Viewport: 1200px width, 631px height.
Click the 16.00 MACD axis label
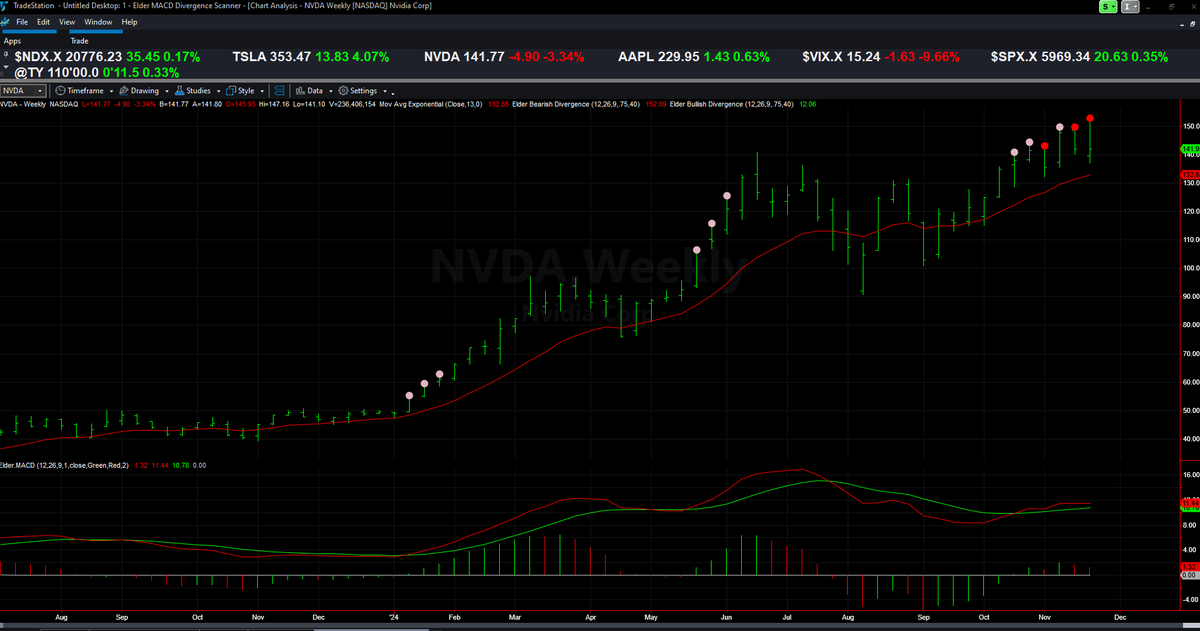(1190, 474)
